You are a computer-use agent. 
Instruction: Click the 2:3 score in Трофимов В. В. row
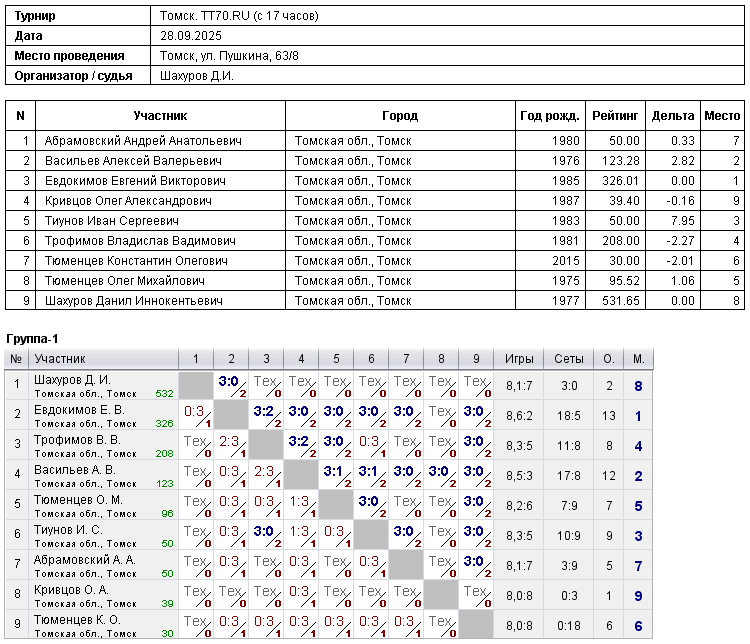tap(228, 440)
